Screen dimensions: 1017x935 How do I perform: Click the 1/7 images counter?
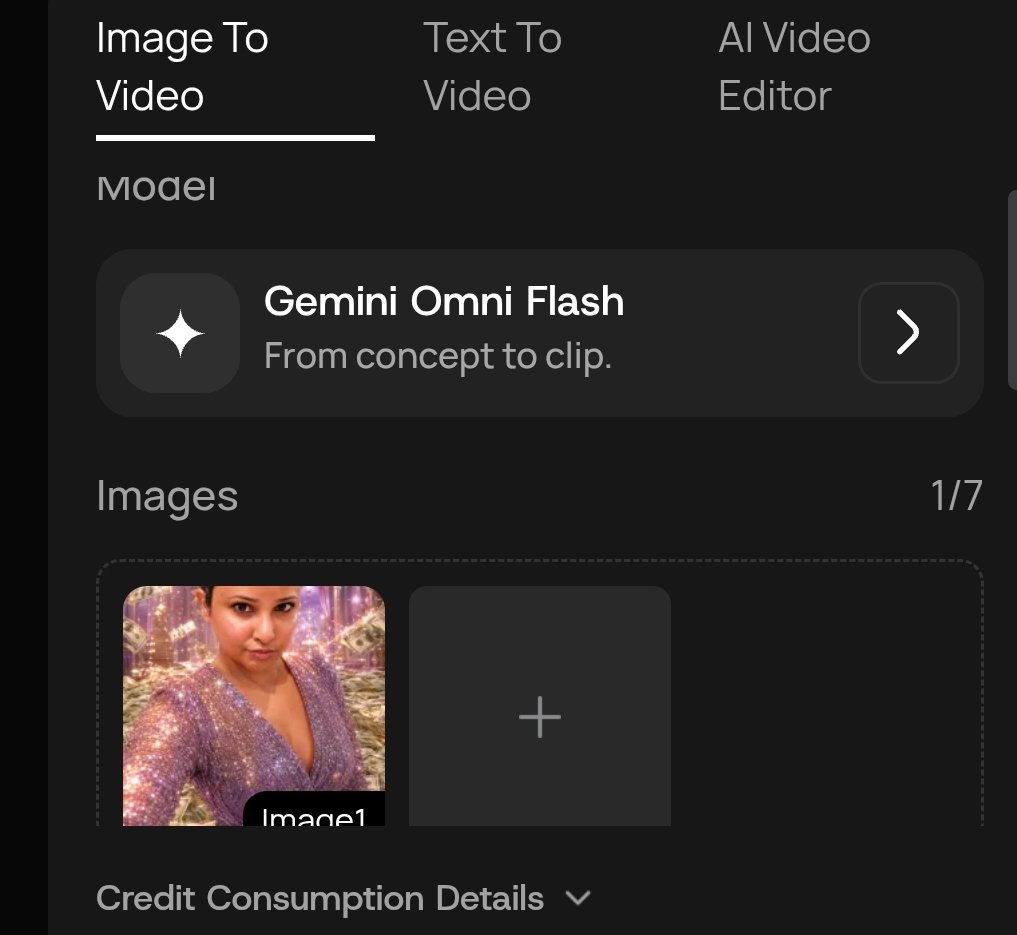click(957, 496)
